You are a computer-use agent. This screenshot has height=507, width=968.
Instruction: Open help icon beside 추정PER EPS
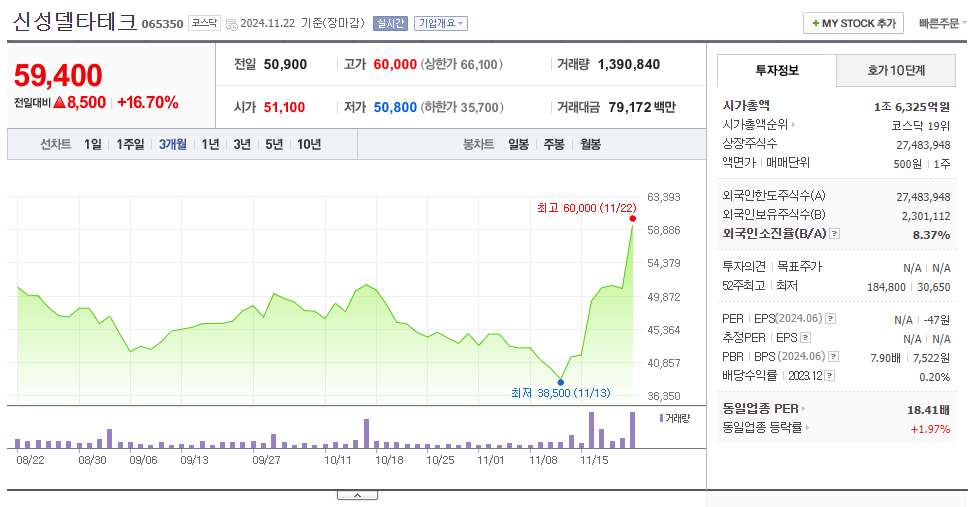[x=805, y=338]
